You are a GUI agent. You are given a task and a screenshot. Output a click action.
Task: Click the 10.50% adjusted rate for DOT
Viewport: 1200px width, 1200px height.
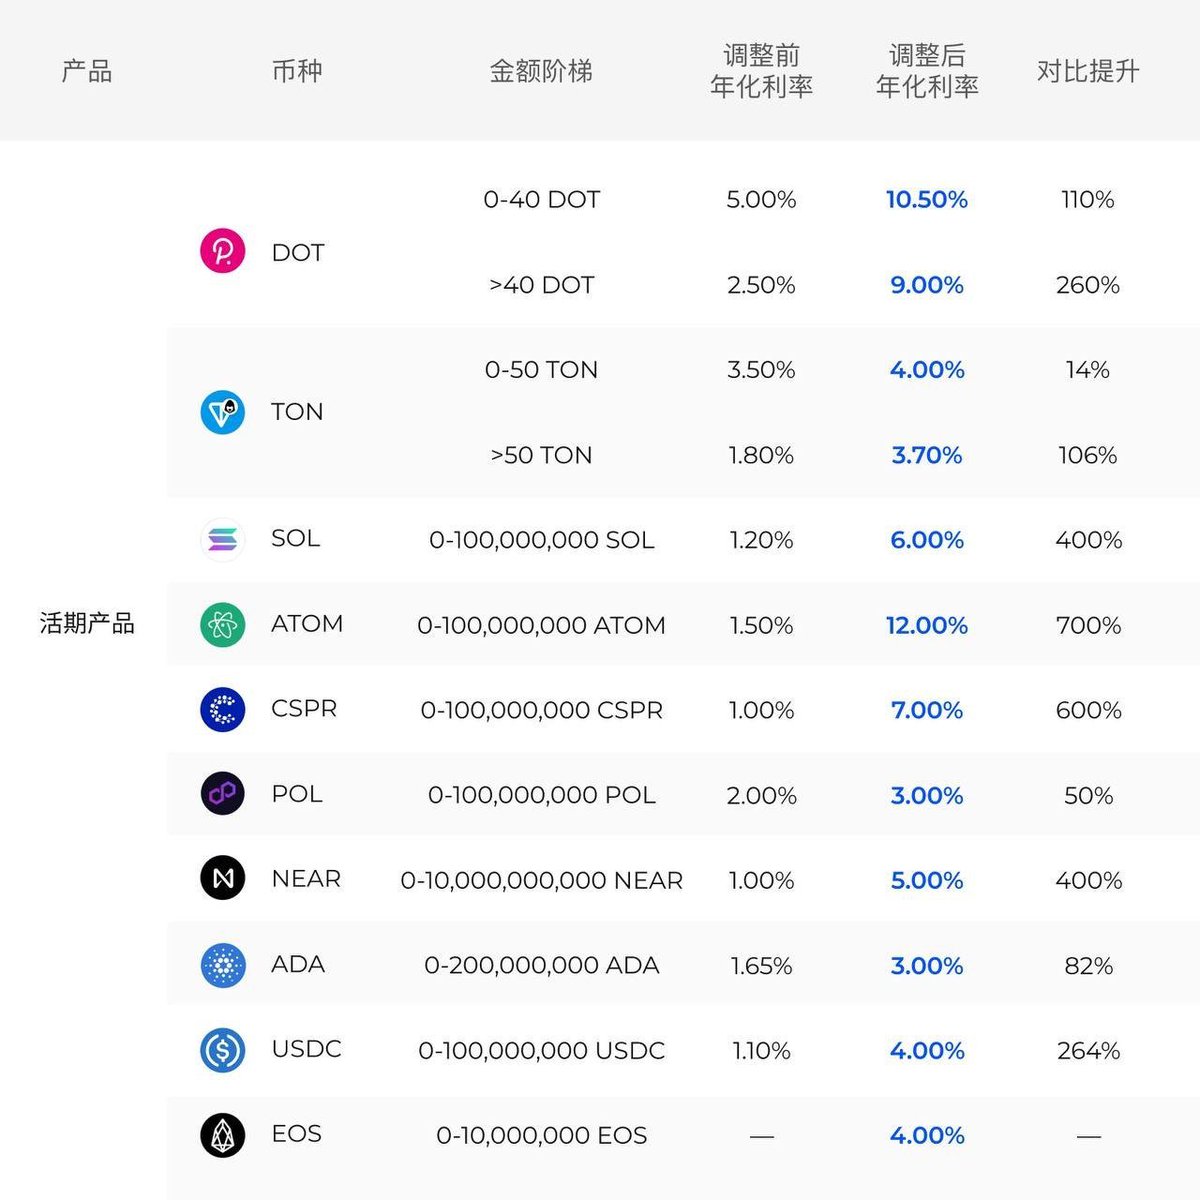point(927,199)
